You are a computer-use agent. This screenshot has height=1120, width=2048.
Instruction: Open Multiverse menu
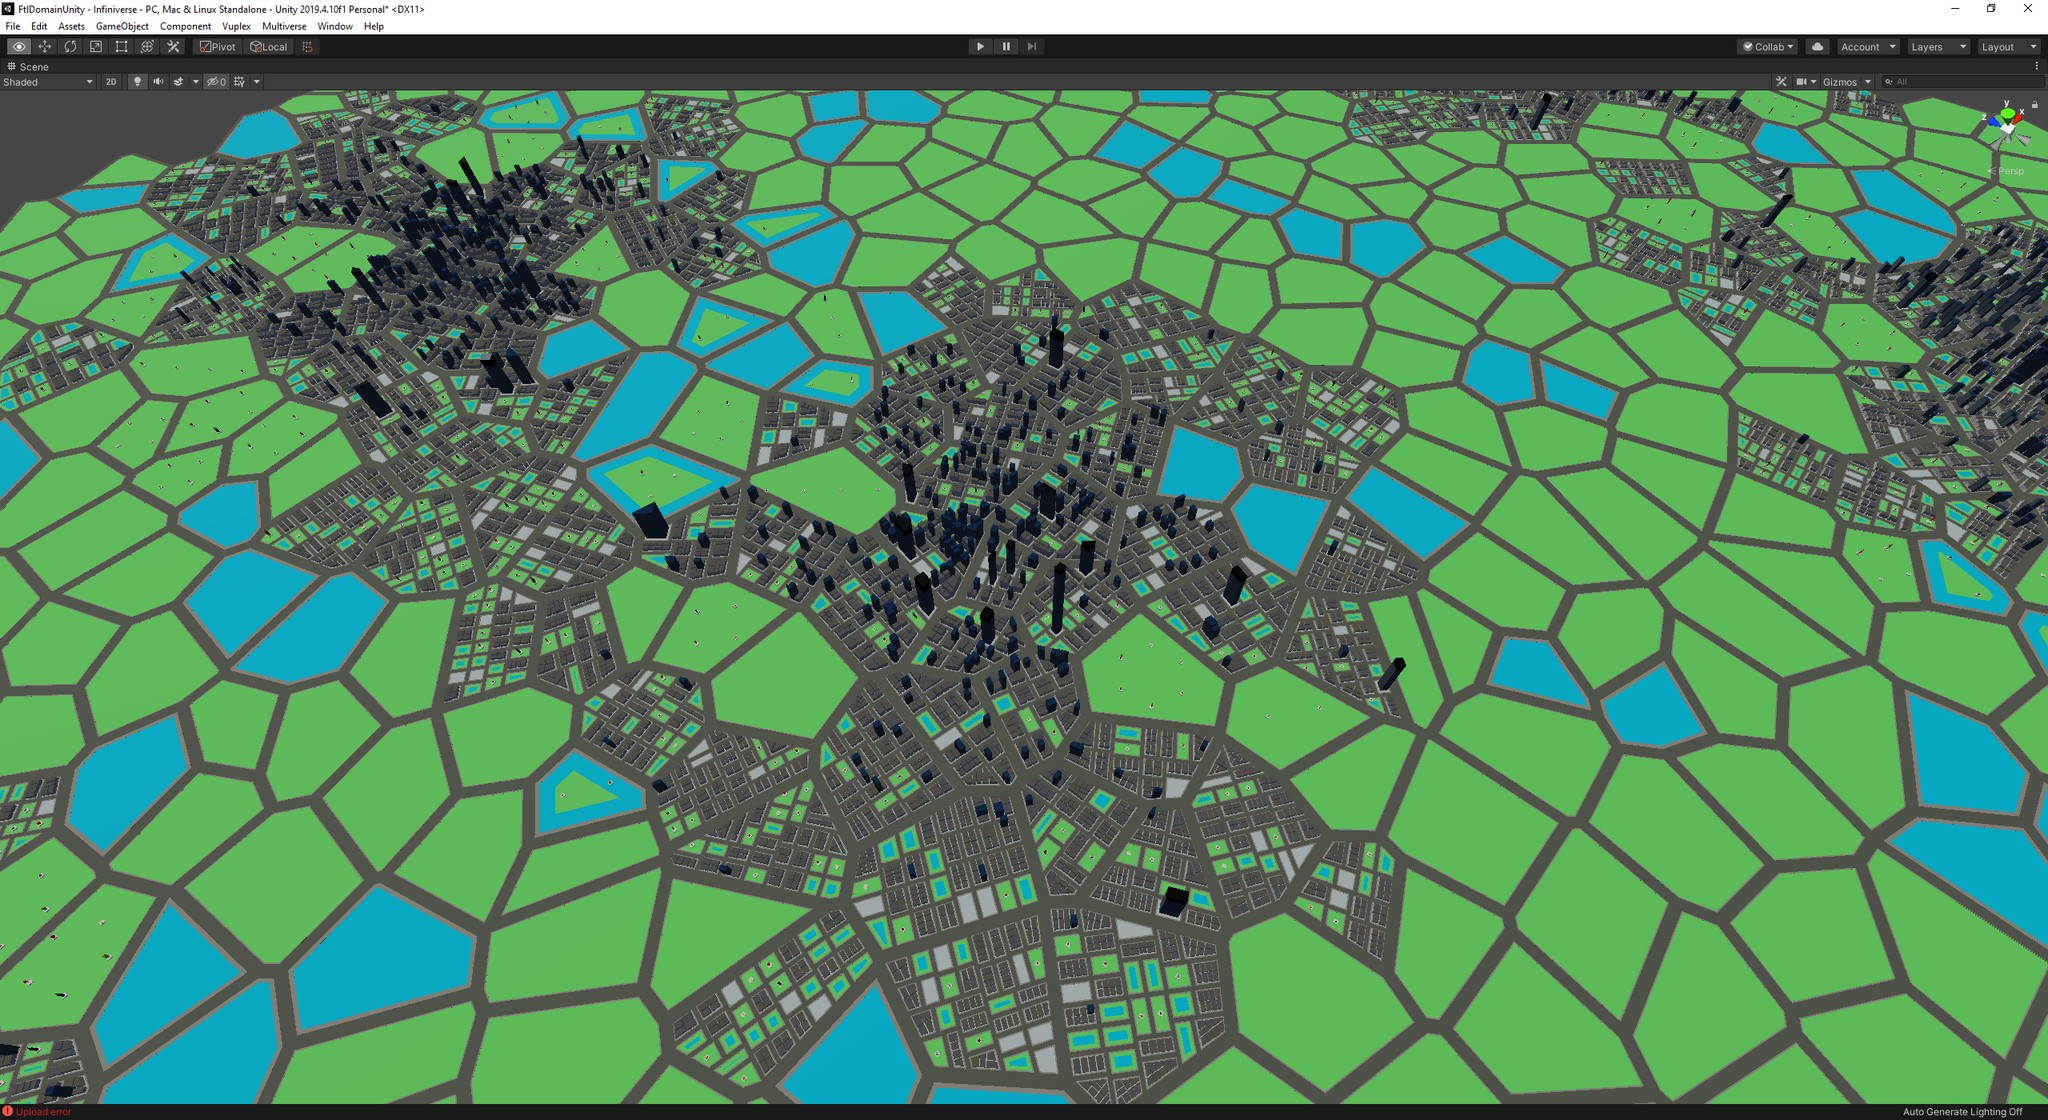[284, 26]
